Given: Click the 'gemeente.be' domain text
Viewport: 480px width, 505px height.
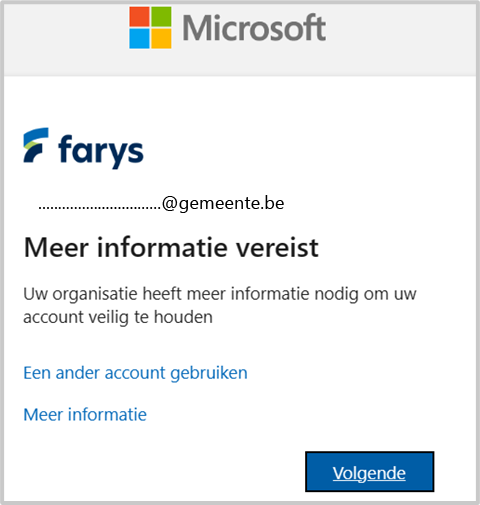Looking at the screenshot, I should 232,204.
